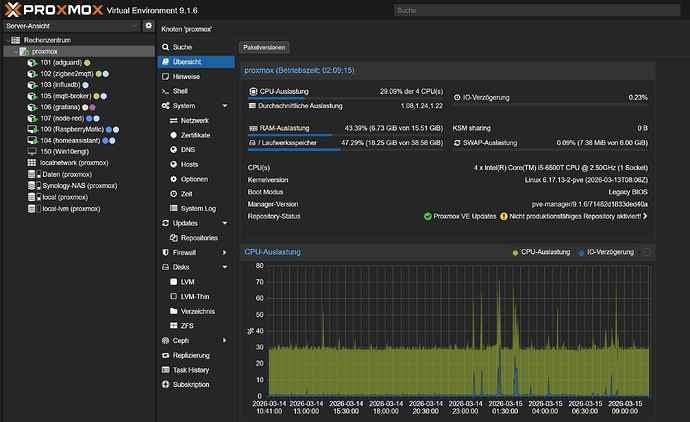Viewport: 690px width, 422px height.
Task: Click the Replizierung retweet icon
Action: [x=165, y=355]
